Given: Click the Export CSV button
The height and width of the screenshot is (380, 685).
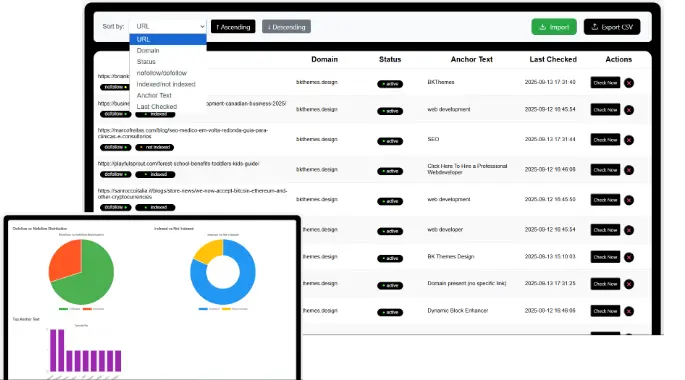Looking at the screenshot, I should 612,27.
